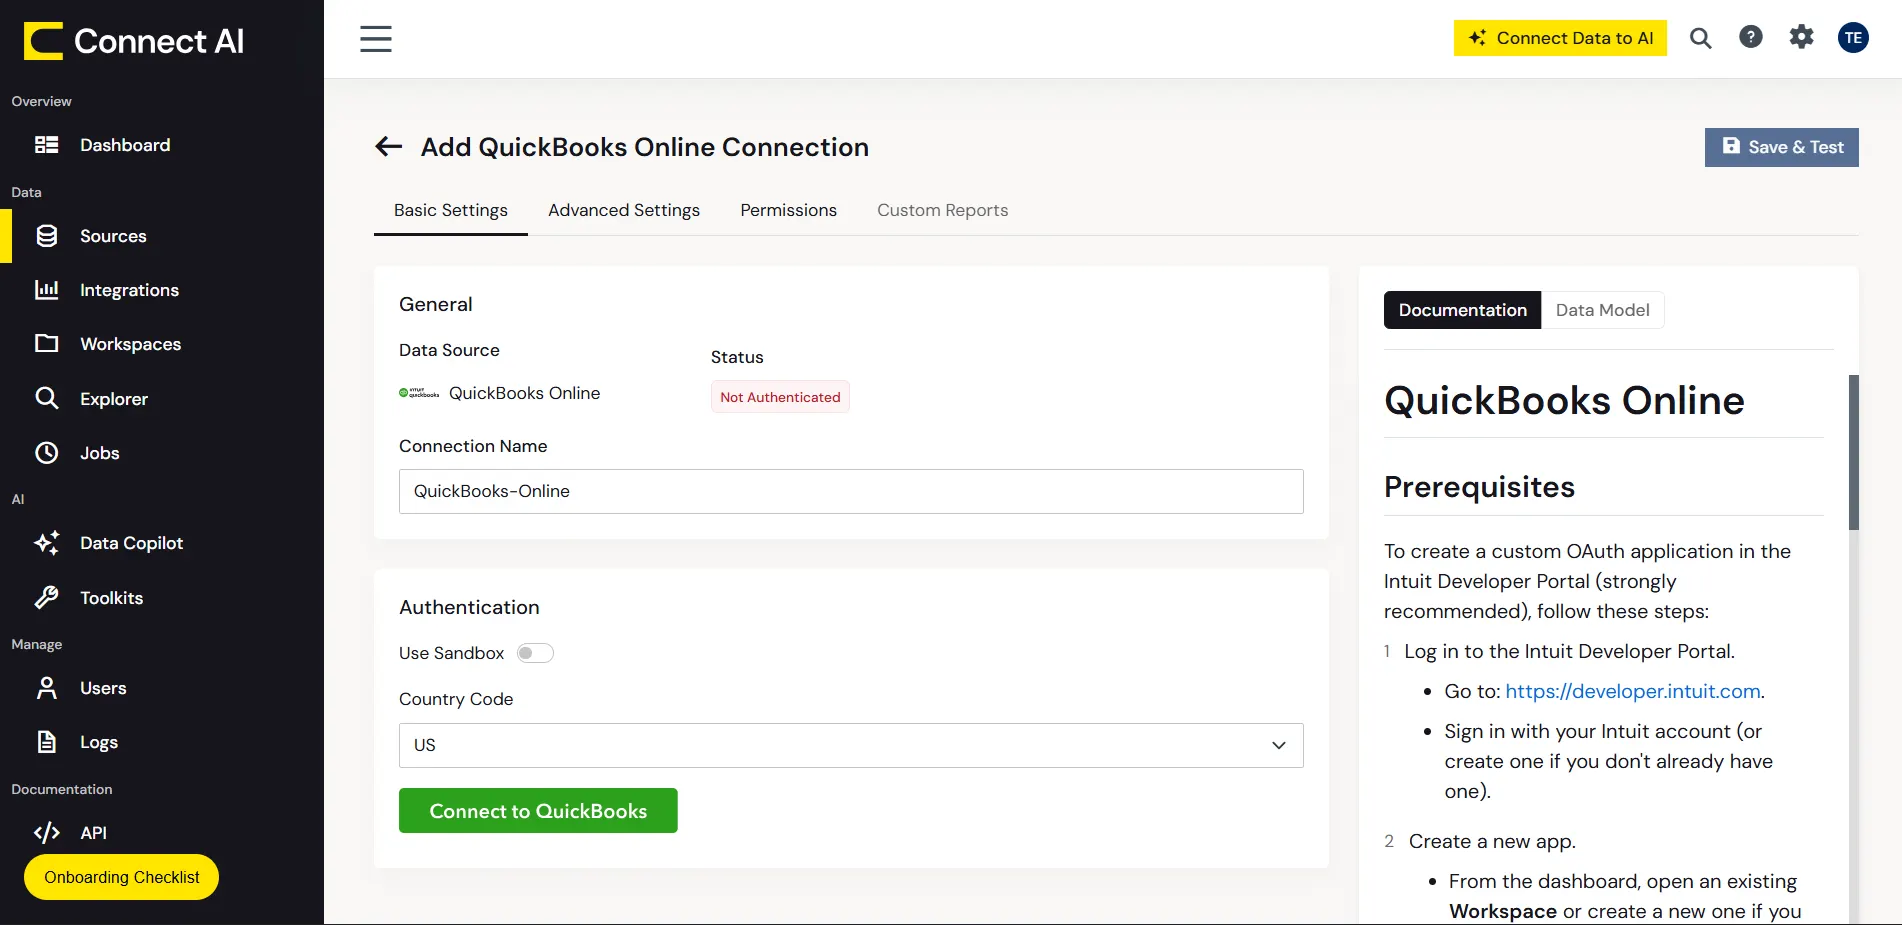Open the TE user avatar menu
1902x925 pixels.
1854,38
